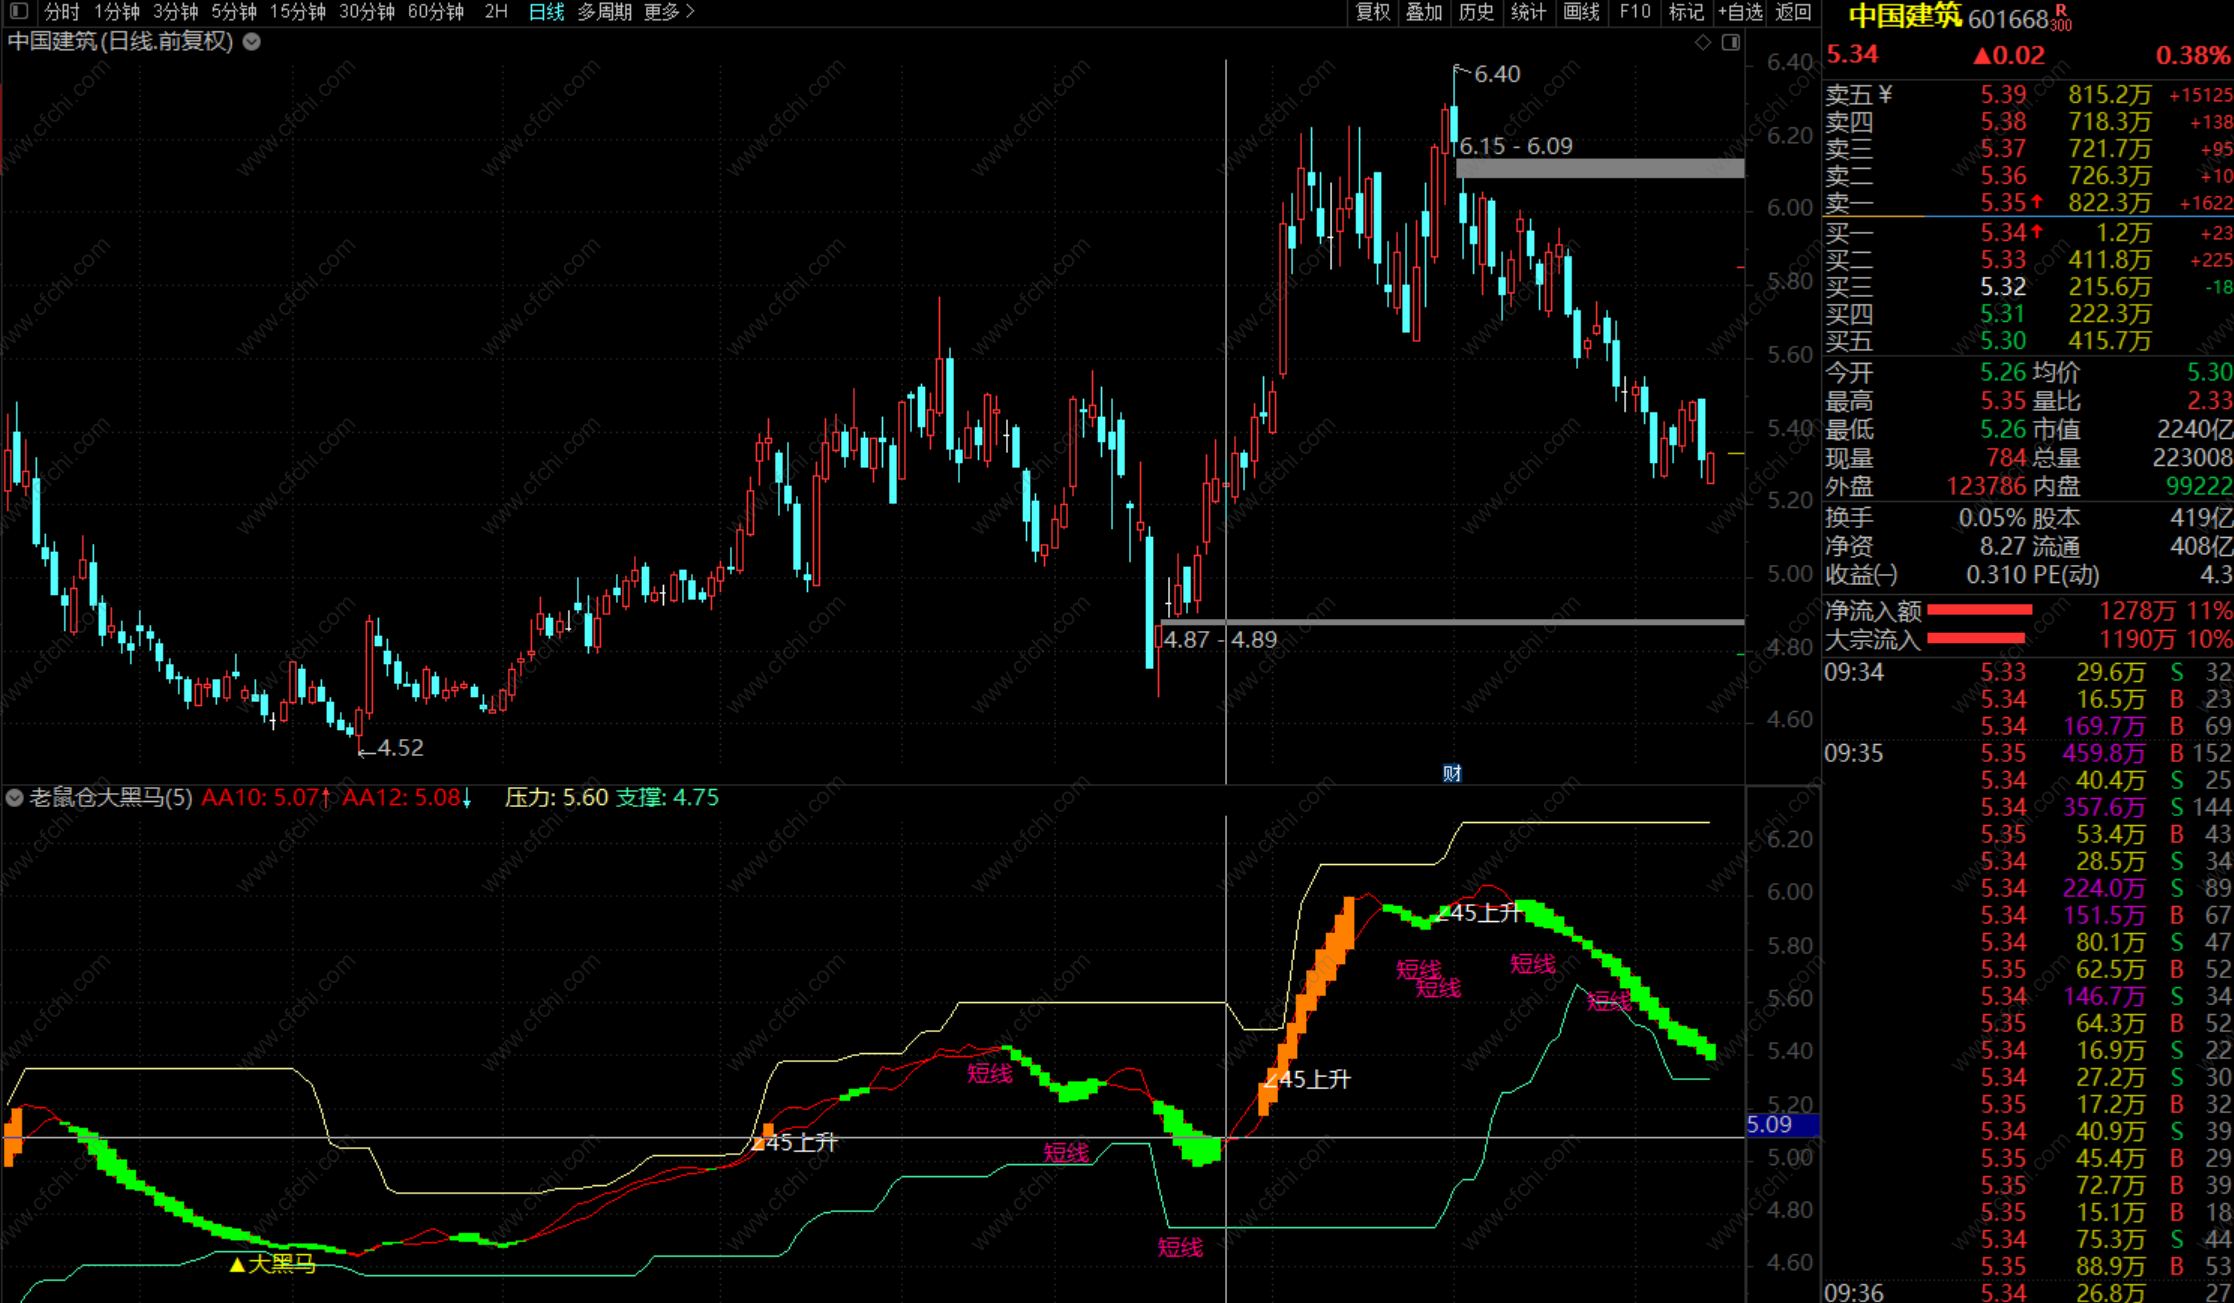Switch to the 分时 chart tab
2234x1303 pixels.
(x=61, y=12)
